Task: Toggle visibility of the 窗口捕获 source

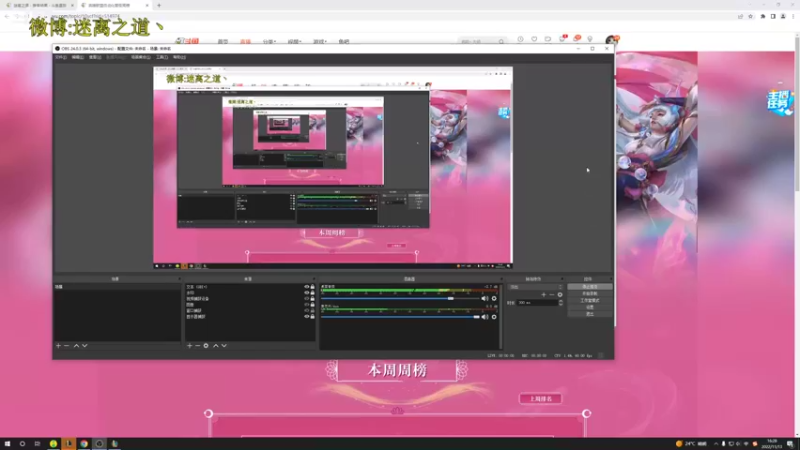Action: 307,311
